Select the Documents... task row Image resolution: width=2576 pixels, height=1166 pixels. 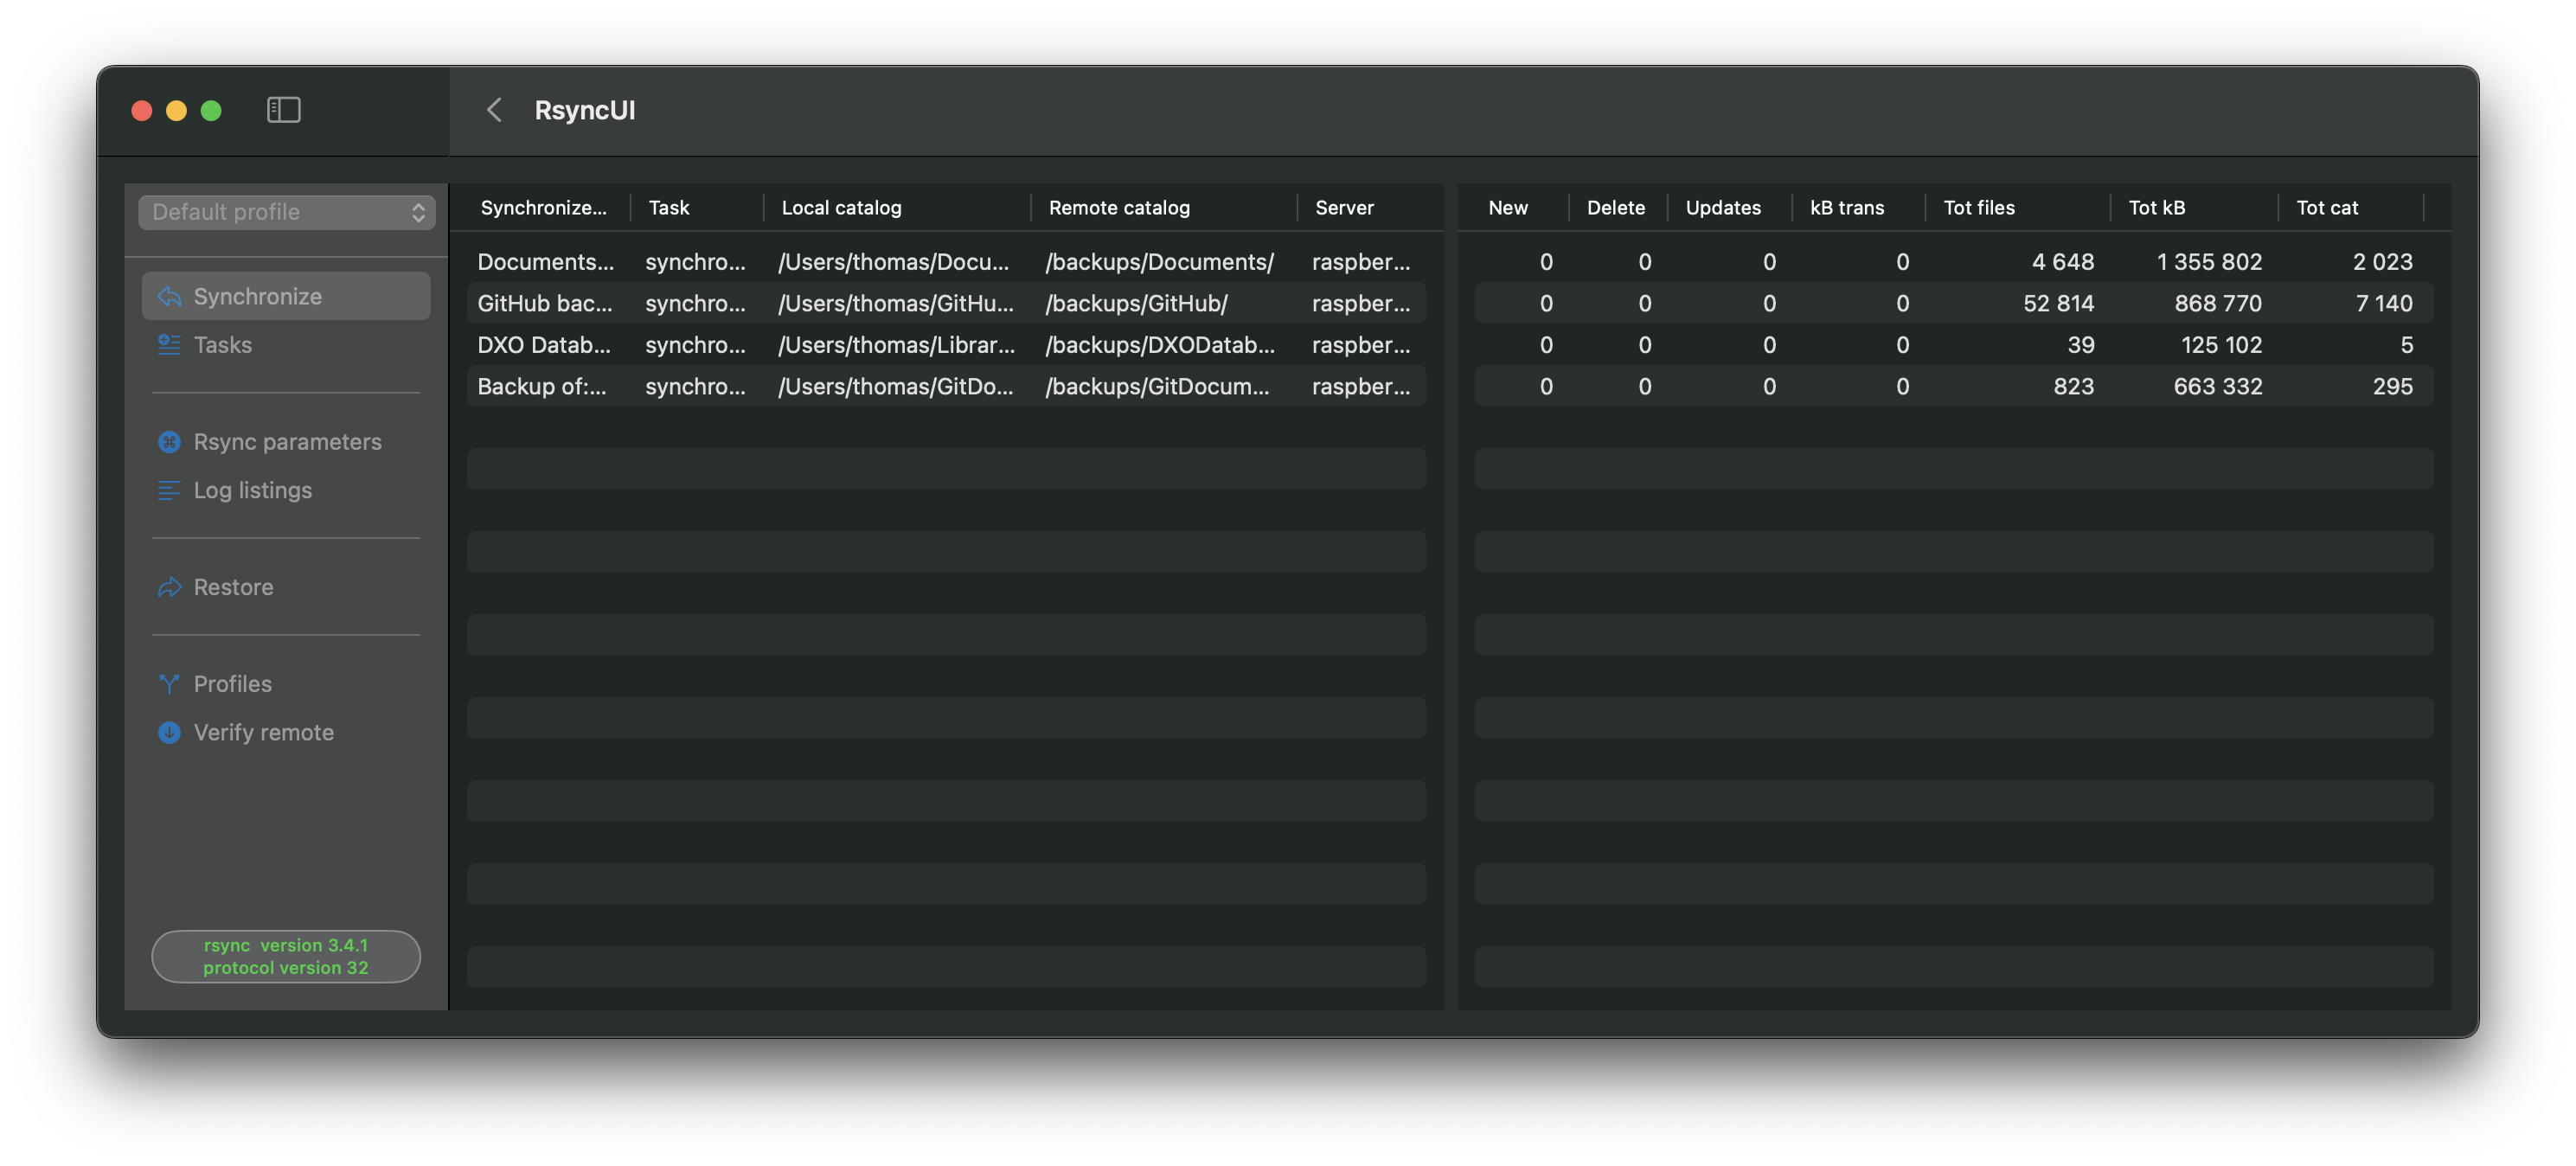point(946,262)
